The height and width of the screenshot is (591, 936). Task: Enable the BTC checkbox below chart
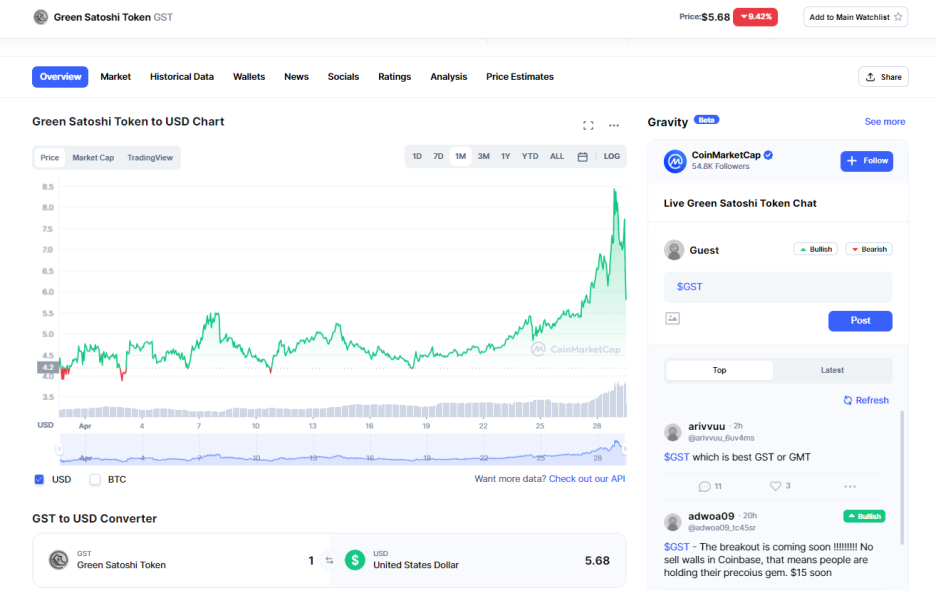pos(95,479)
